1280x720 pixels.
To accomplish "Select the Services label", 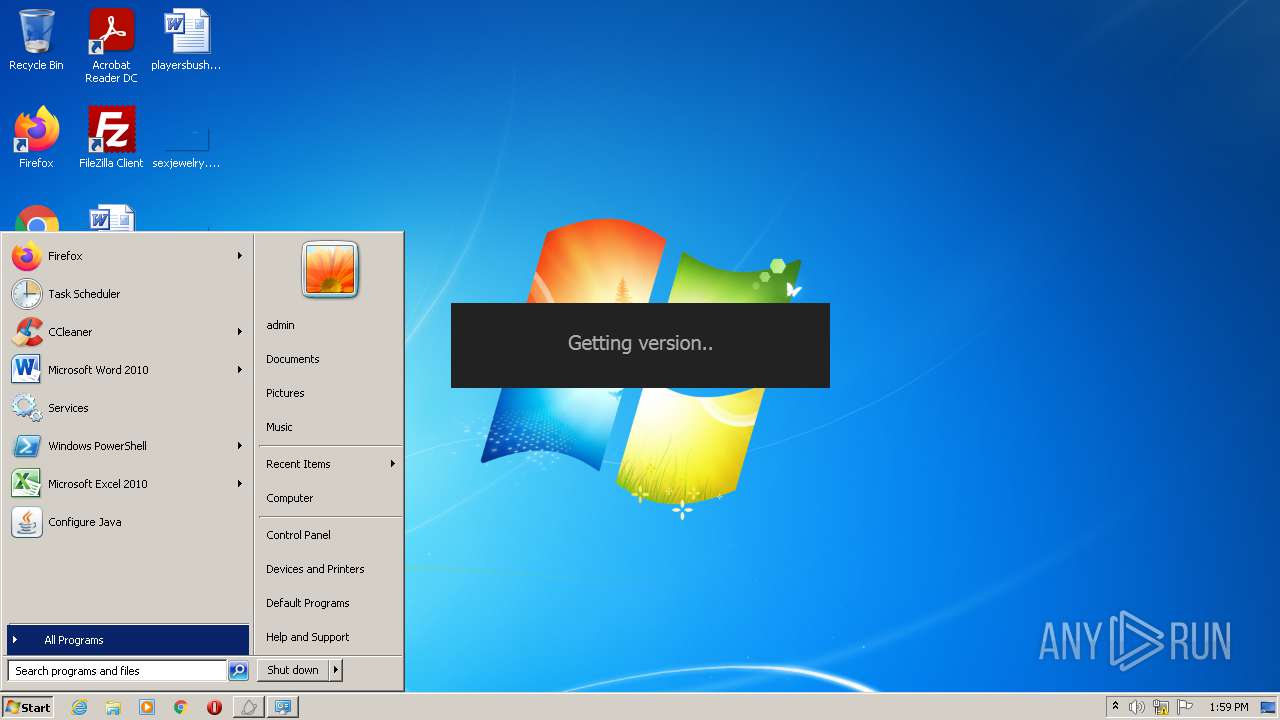I will (68, 408).
